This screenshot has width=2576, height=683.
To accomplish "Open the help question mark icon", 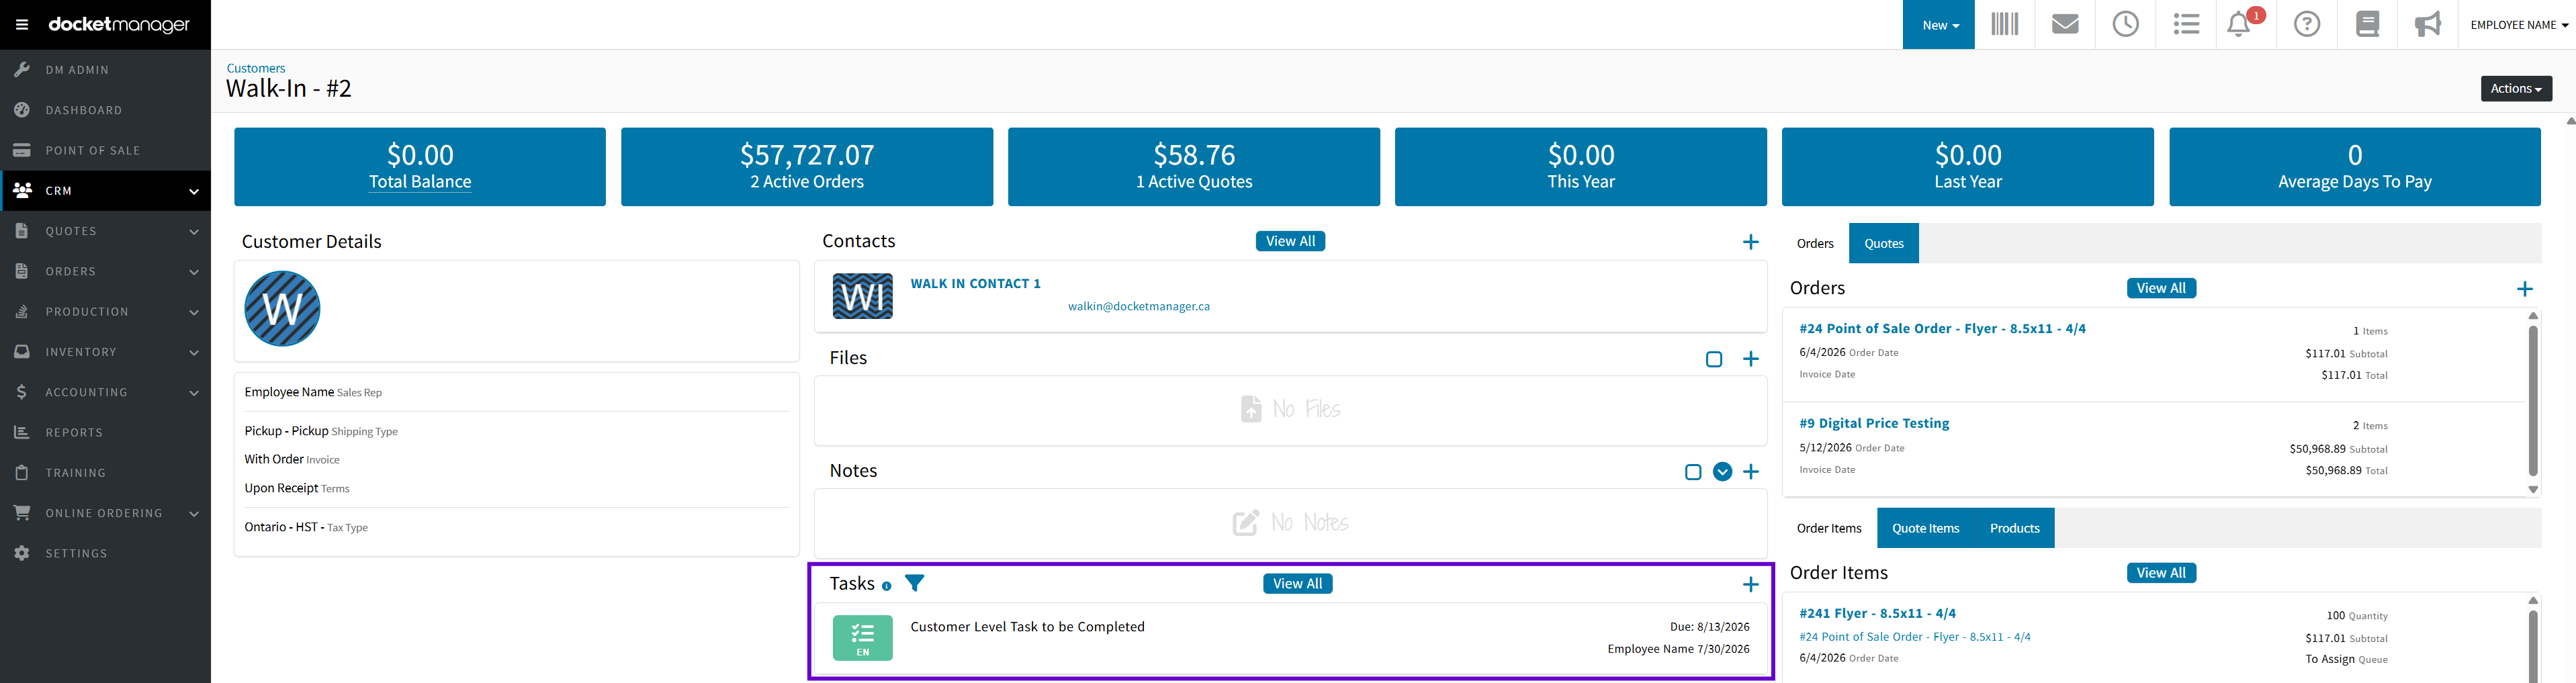I will click(2307, 24).
